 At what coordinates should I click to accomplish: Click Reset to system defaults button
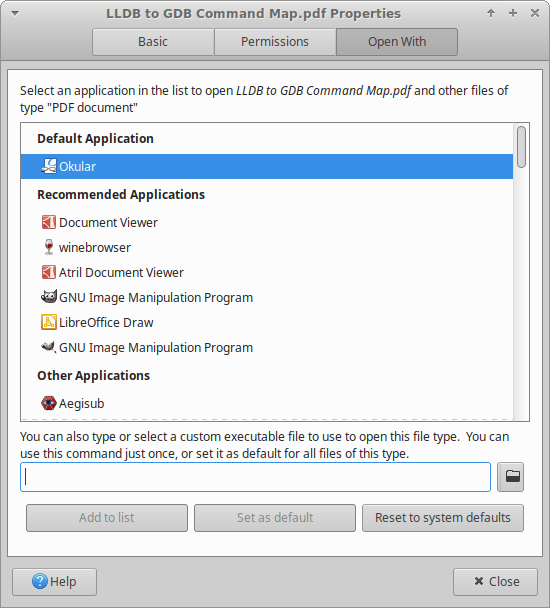(x=443, y=518)
